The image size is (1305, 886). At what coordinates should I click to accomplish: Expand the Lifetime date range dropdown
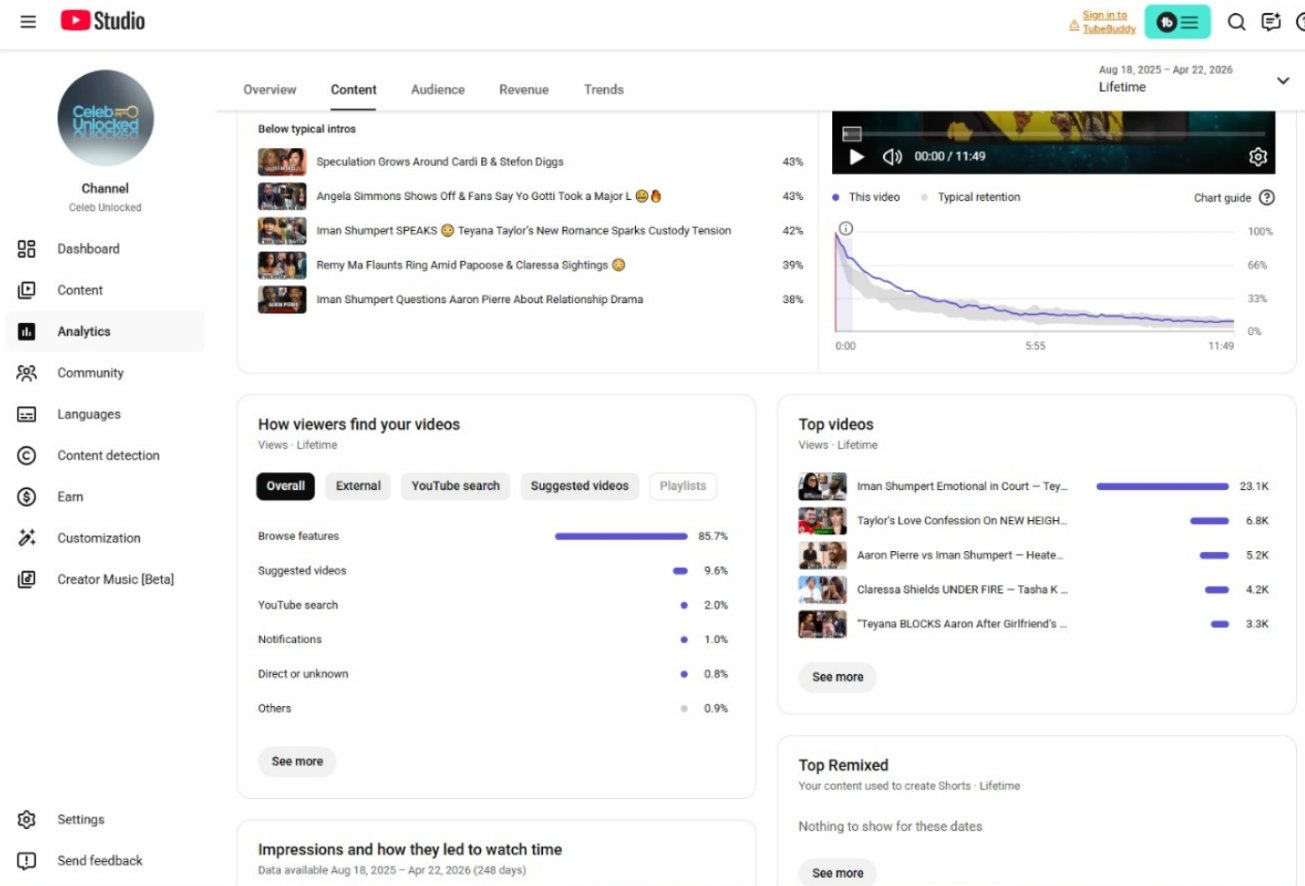[x=1283, y=81]
